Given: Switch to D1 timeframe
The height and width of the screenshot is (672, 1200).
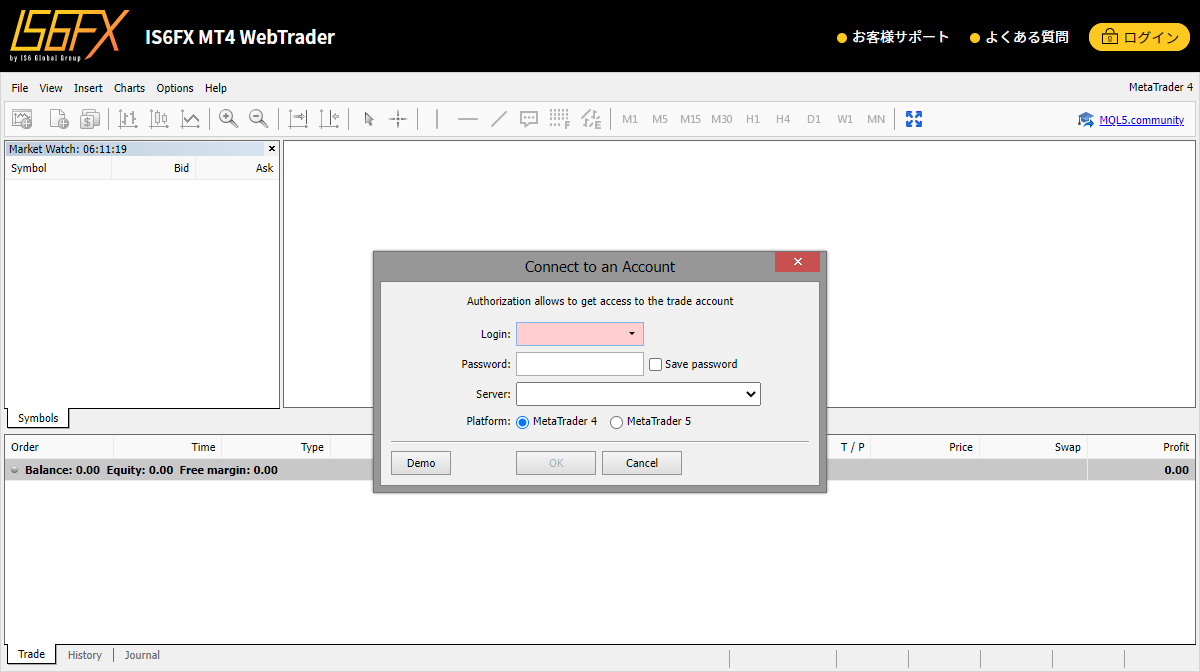Looking at the screenshot, I should 814,119.
